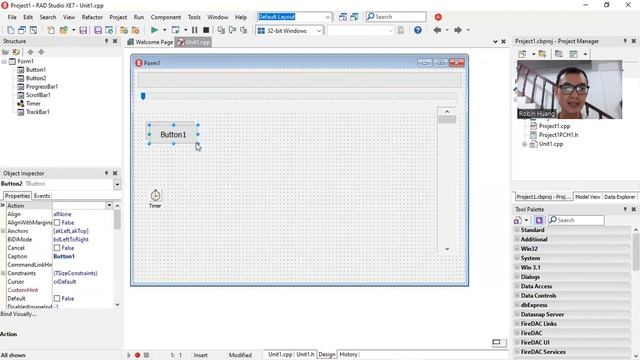Click the Bind Visually link

18,314
